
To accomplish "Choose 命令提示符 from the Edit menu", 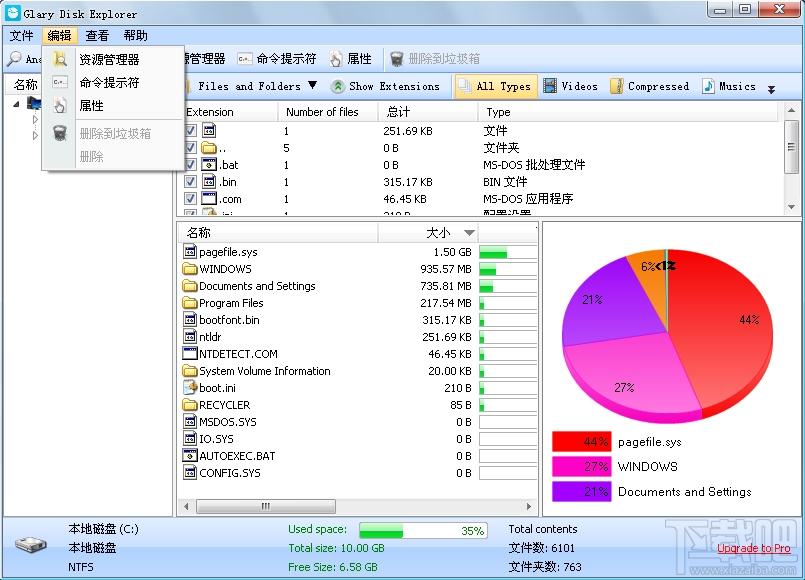I will [113, 83].
